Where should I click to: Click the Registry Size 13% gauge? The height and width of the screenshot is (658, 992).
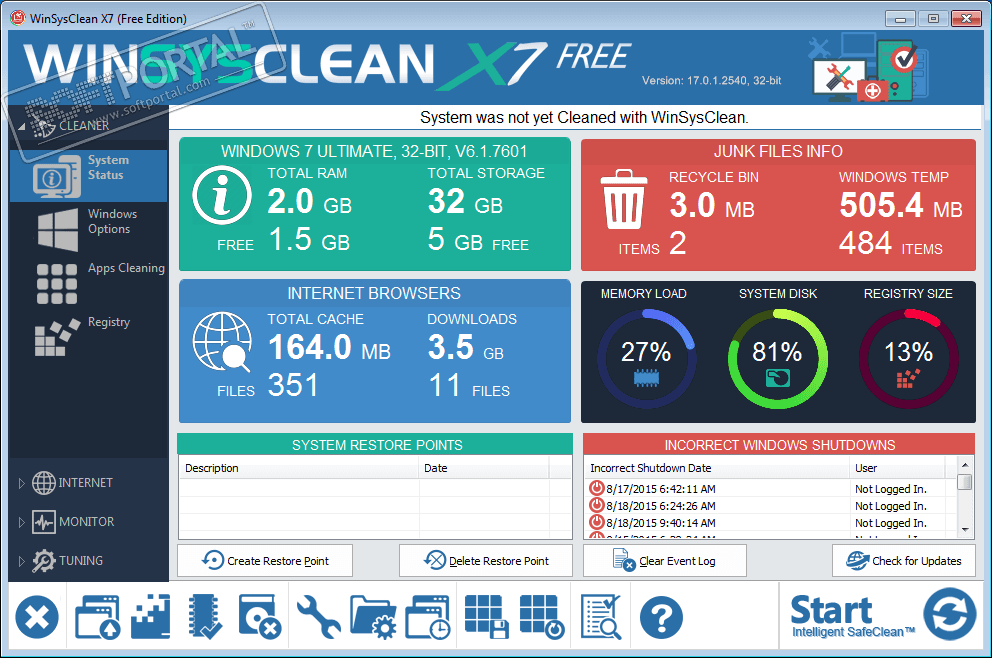[908, 359]
